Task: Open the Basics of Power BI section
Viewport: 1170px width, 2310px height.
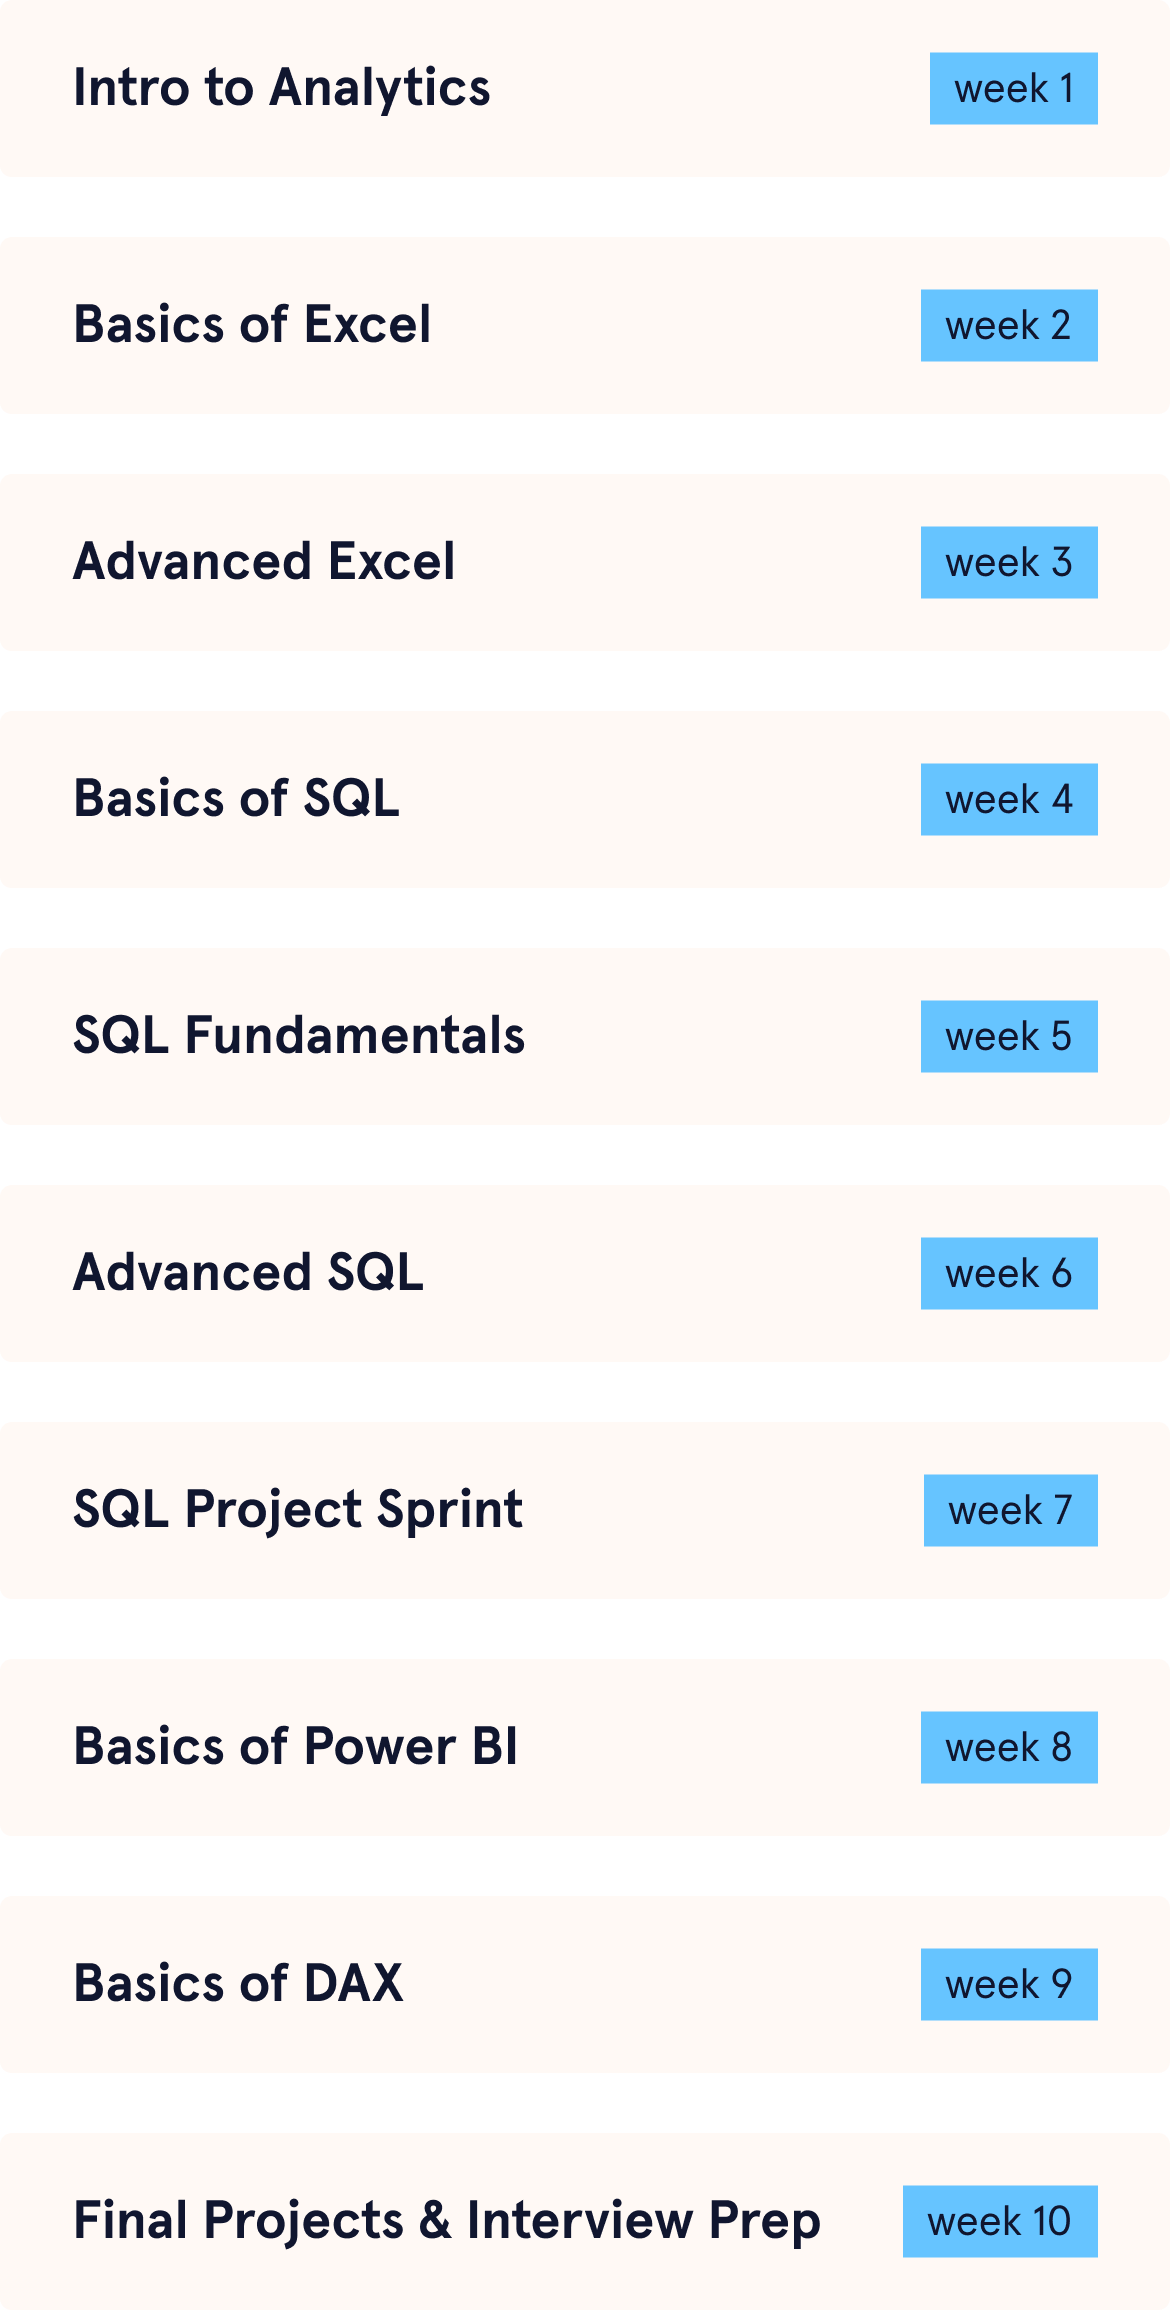Action: click(296, 1747)
